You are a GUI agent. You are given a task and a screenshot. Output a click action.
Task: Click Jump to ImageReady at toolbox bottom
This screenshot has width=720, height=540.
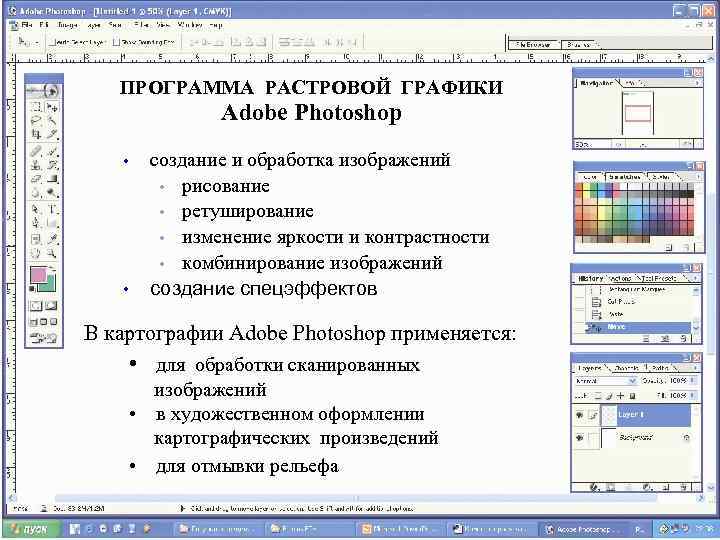coord(43,338)
